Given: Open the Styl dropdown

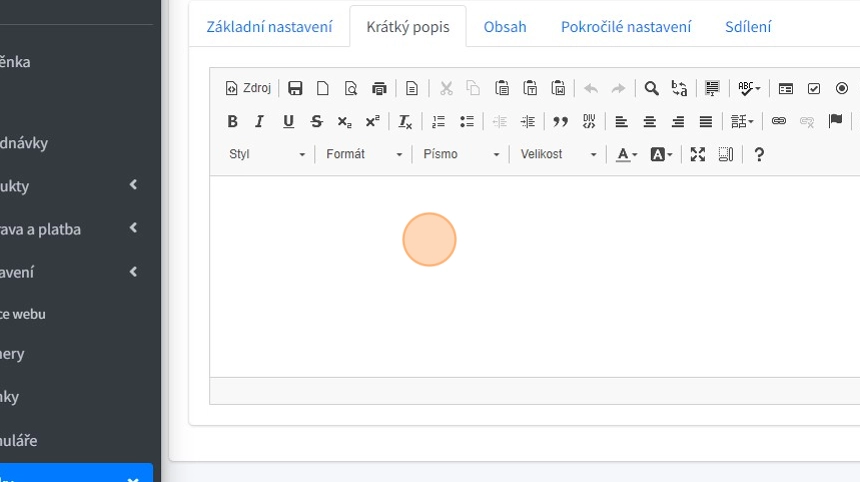Looking at the screenshot, I should click(x=267, y=154).
